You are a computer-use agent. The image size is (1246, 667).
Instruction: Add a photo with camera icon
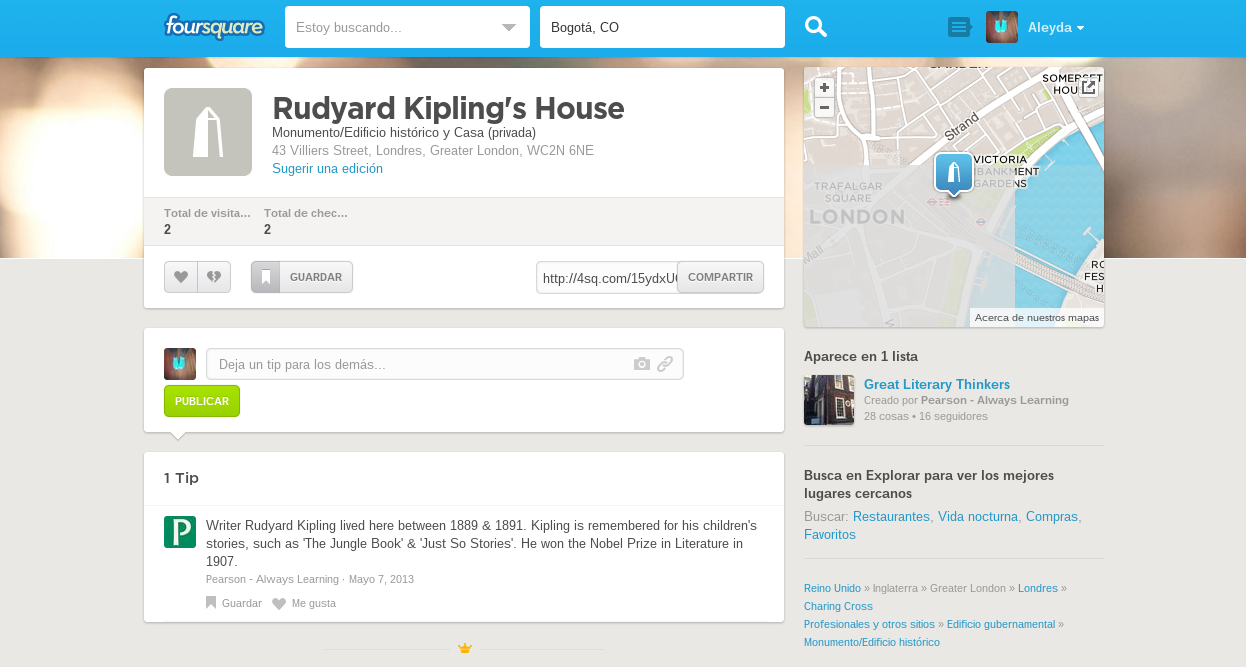coord(642,364)
